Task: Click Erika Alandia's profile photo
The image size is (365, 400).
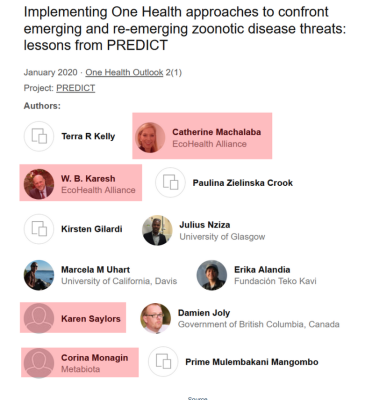Action: point(212,275)
